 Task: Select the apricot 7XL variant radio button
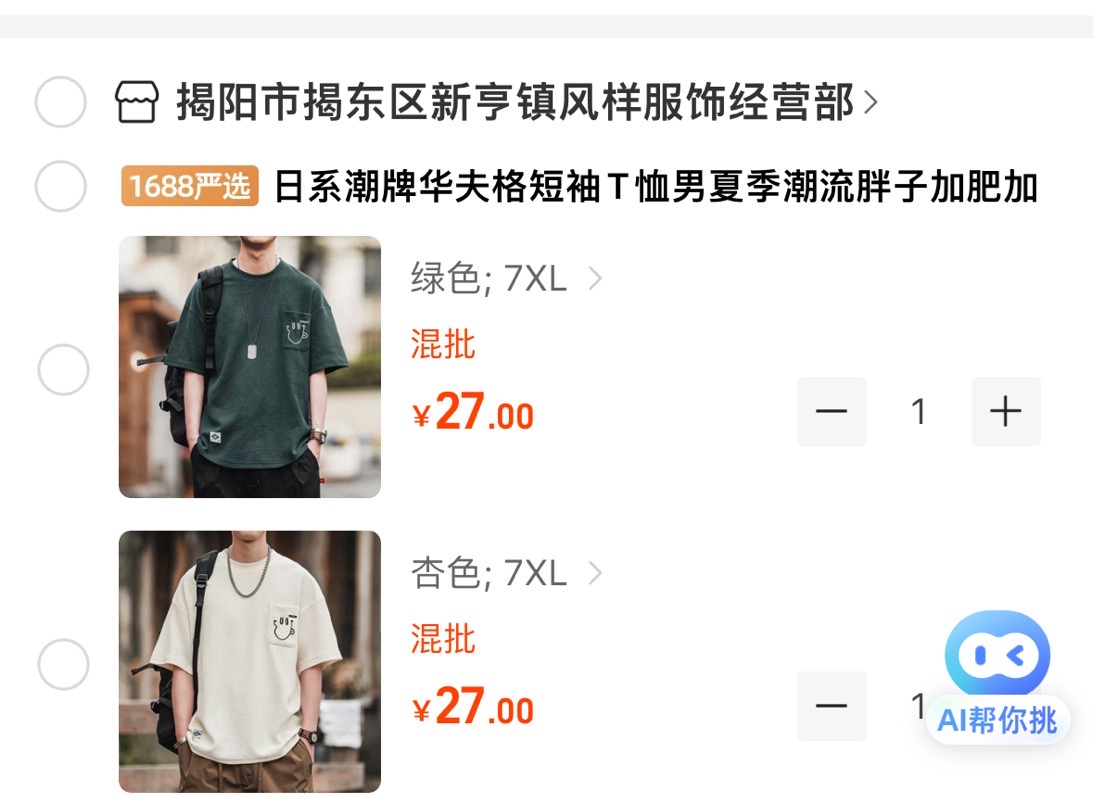pyautogui.click(x=63, y=664)
